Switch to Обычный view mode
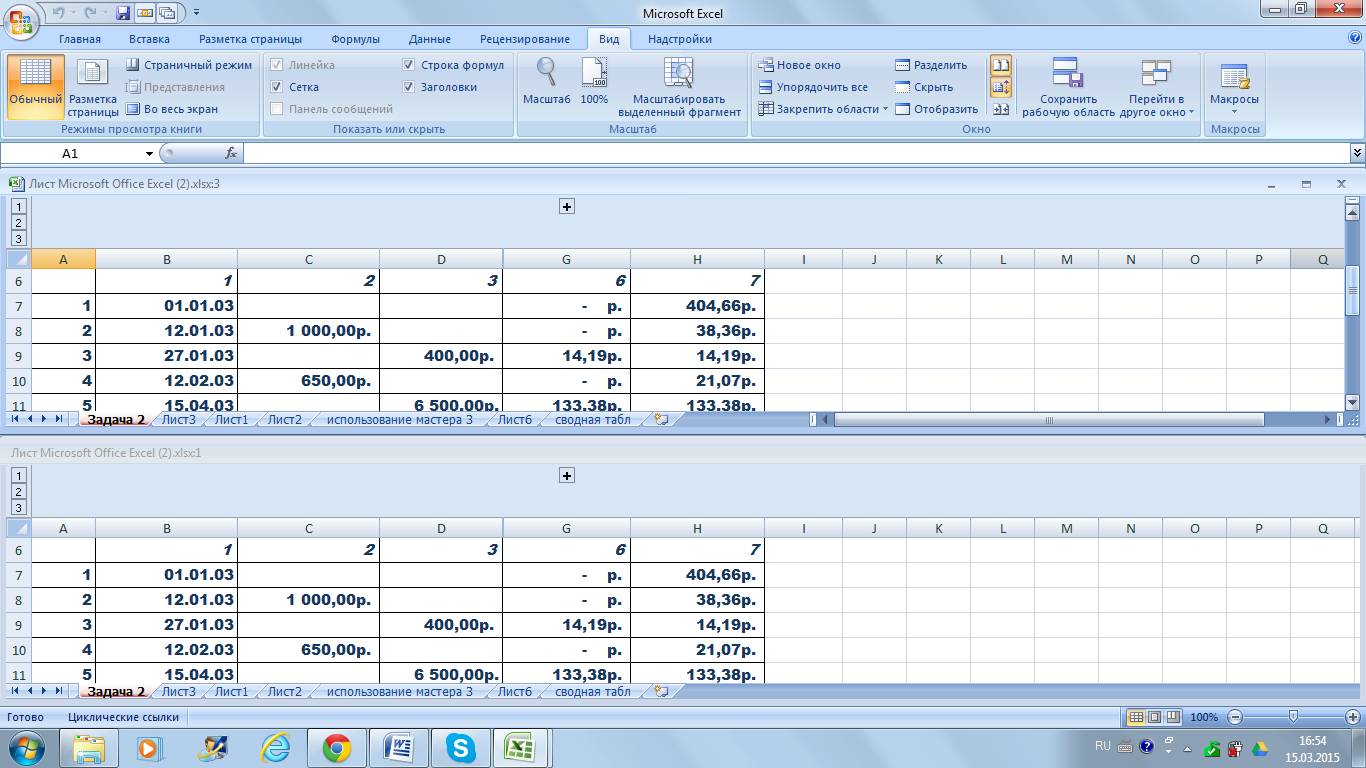 pyautogui.click(x=36, y=87)
